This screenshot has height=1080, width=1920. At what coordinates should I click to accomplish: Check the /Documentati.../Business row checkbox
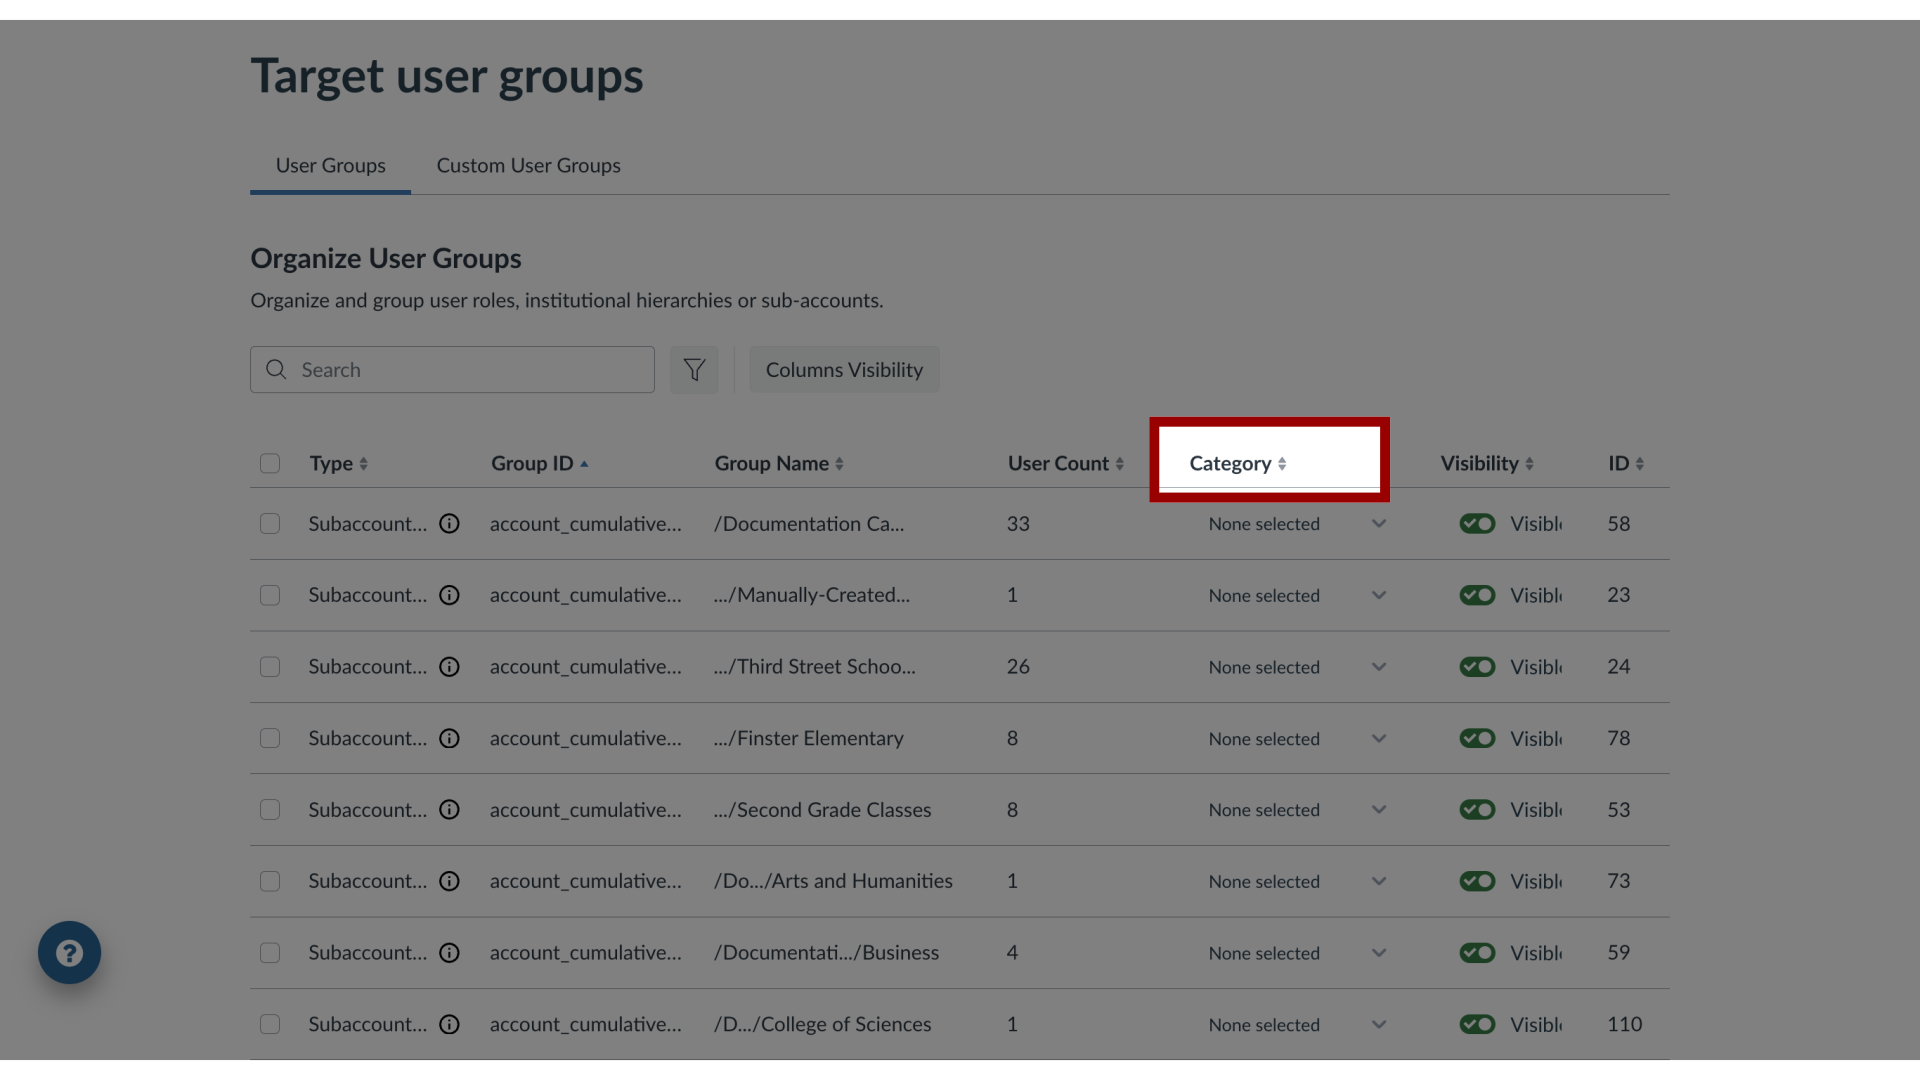[270, 953]
